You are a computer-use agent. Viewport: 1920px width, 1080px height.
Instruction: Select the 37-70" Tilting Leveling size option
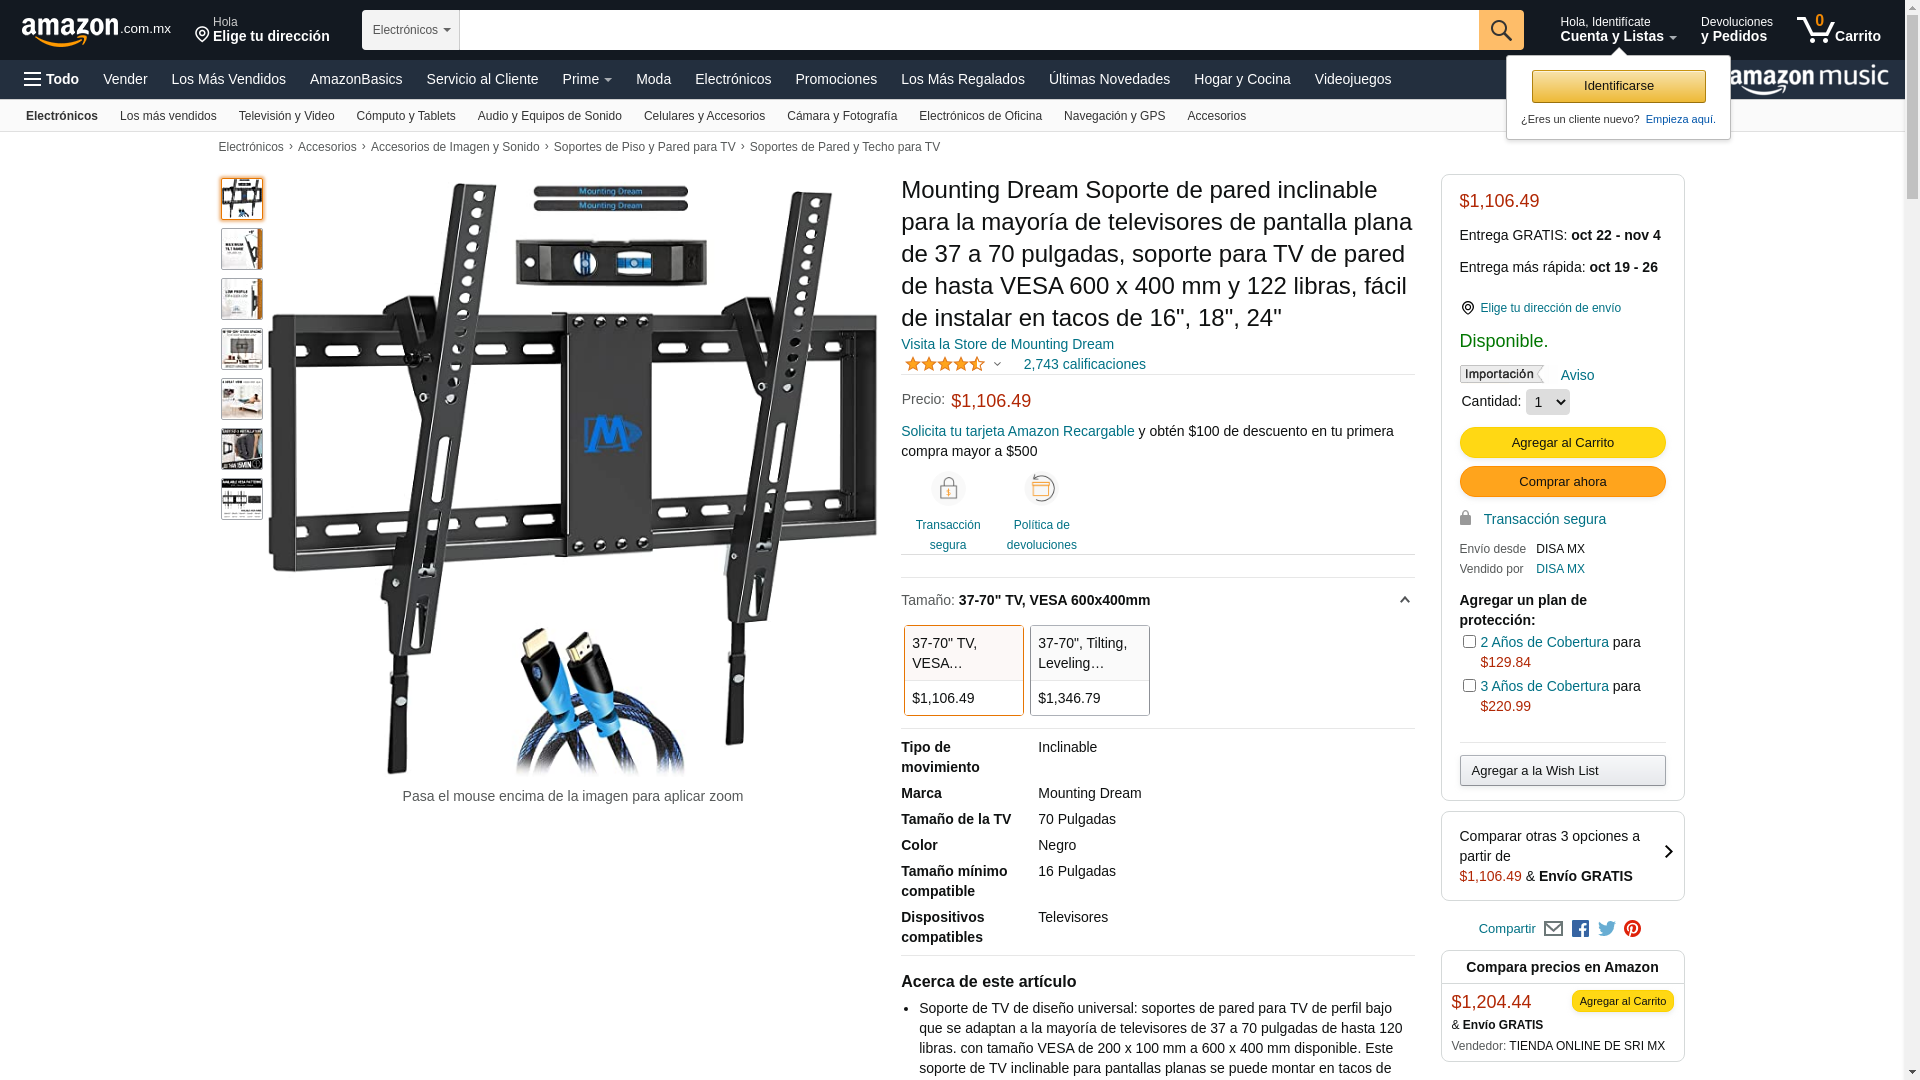pos(1090,670)
